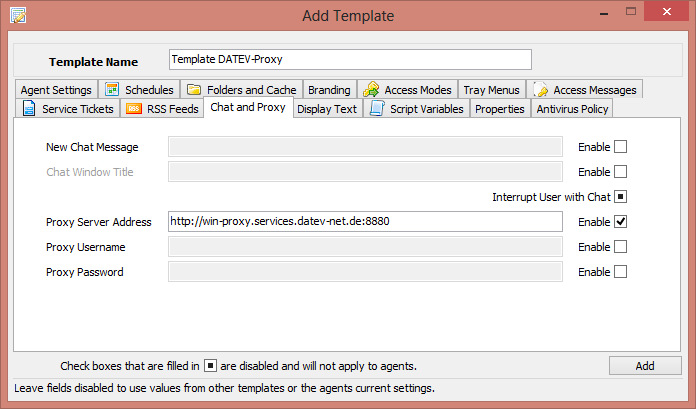Open the Folders and Cache tab
Image resolution: width=696 pixels, height=409 pixels.
(241, 90)
